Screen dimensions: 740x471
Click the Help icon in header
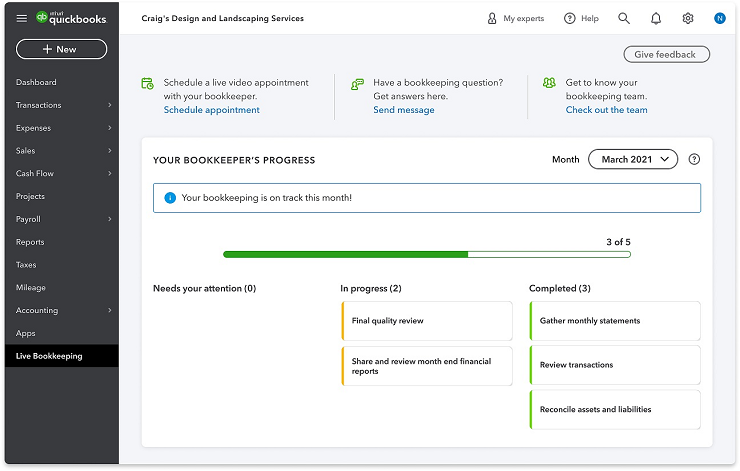581,18
